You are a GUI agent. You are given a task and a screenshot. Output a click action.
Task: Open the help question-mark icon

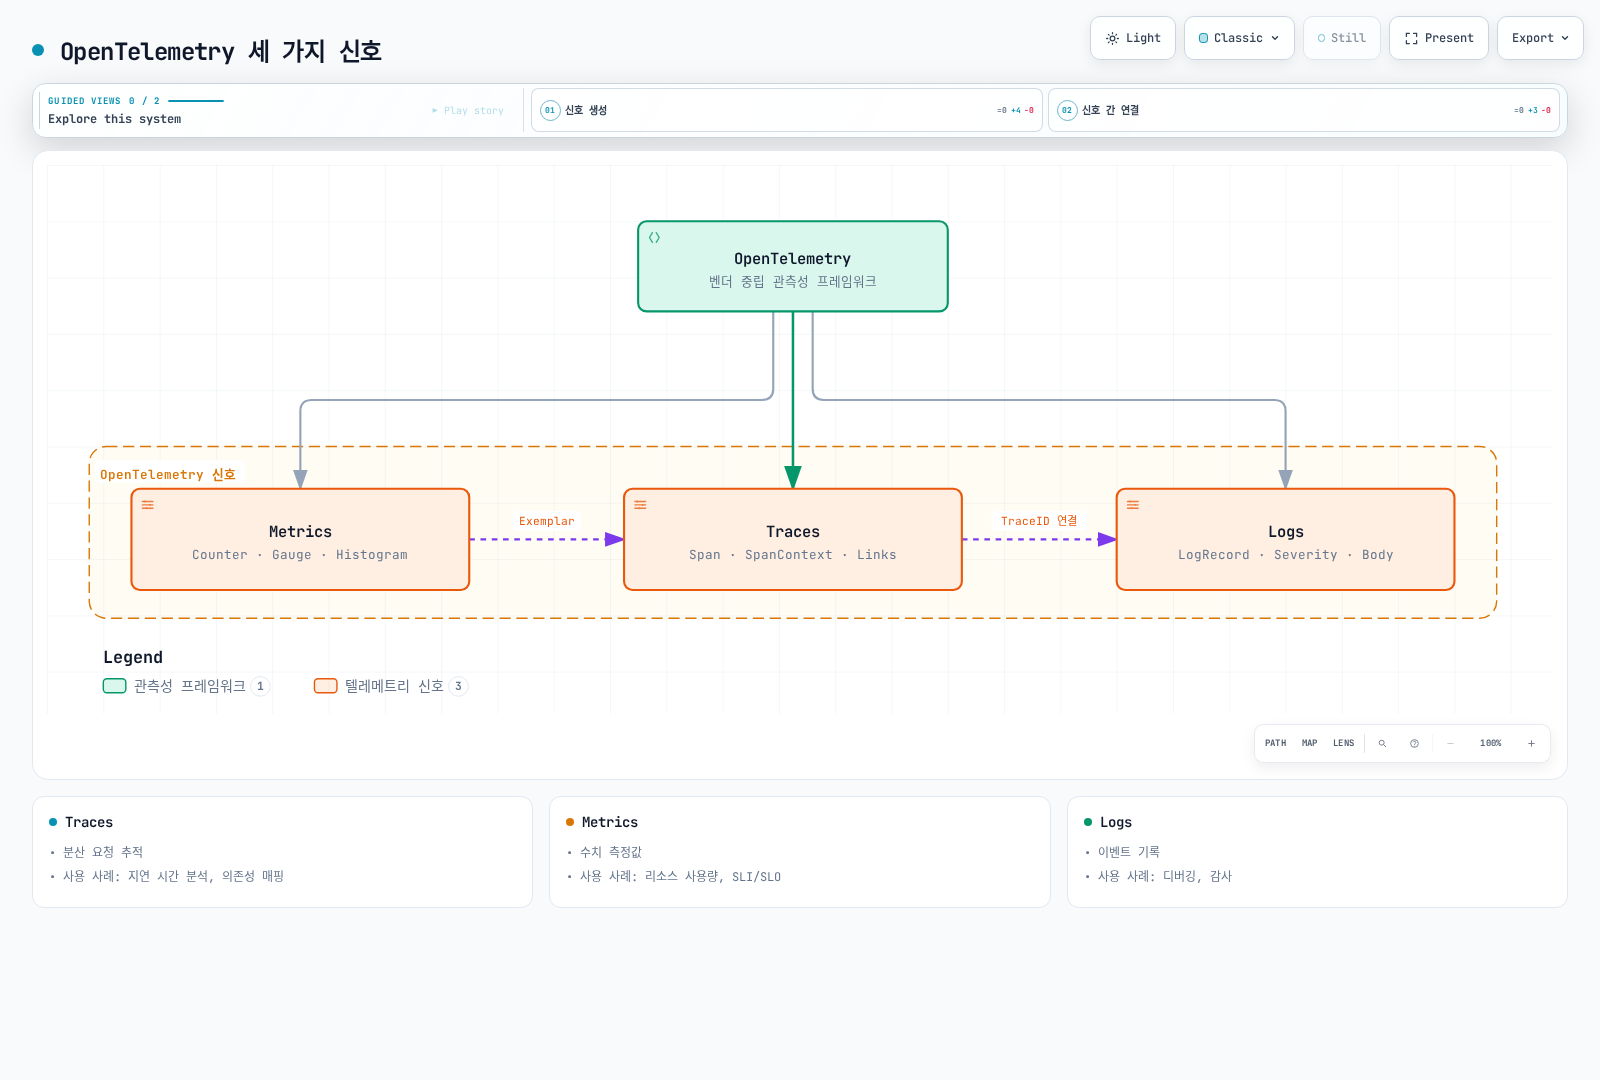[x=1414, y=743]
